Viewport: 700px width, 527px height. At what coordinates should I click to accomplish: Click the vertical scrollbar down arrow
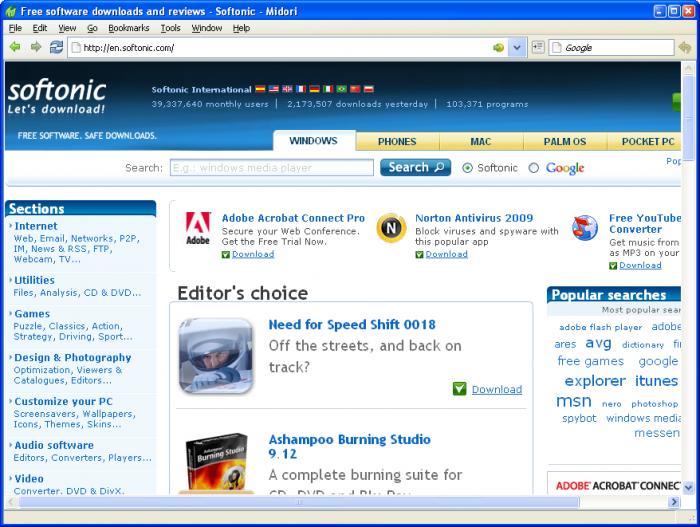tap(688, 487)
